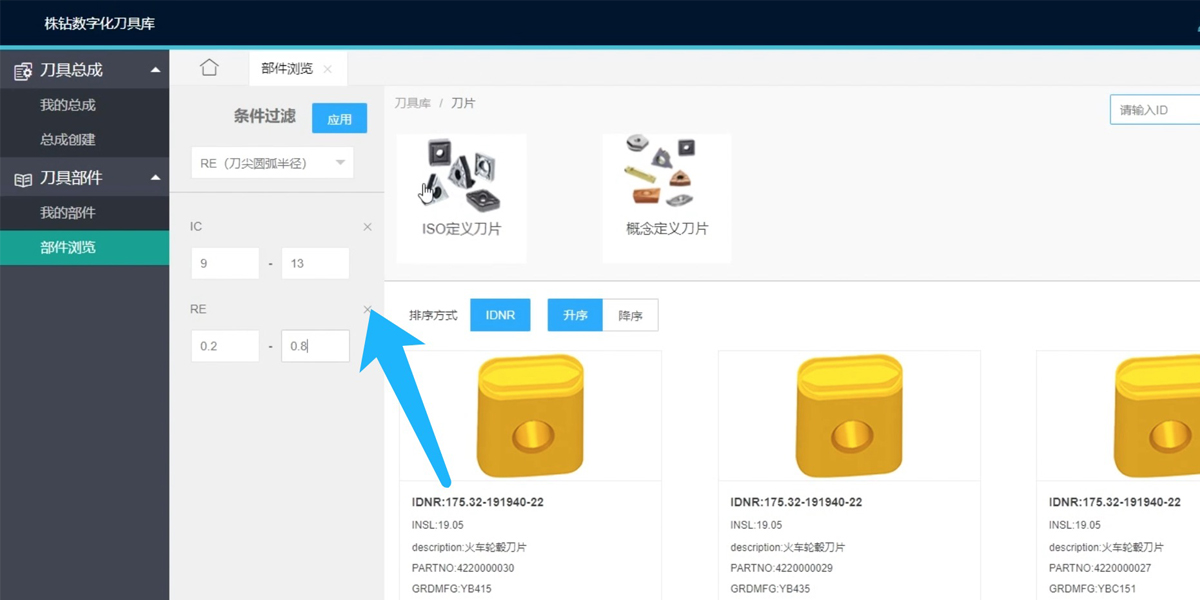Toggle sorting by IDNR
The image size is (1200, 600).
pos(500,315)
